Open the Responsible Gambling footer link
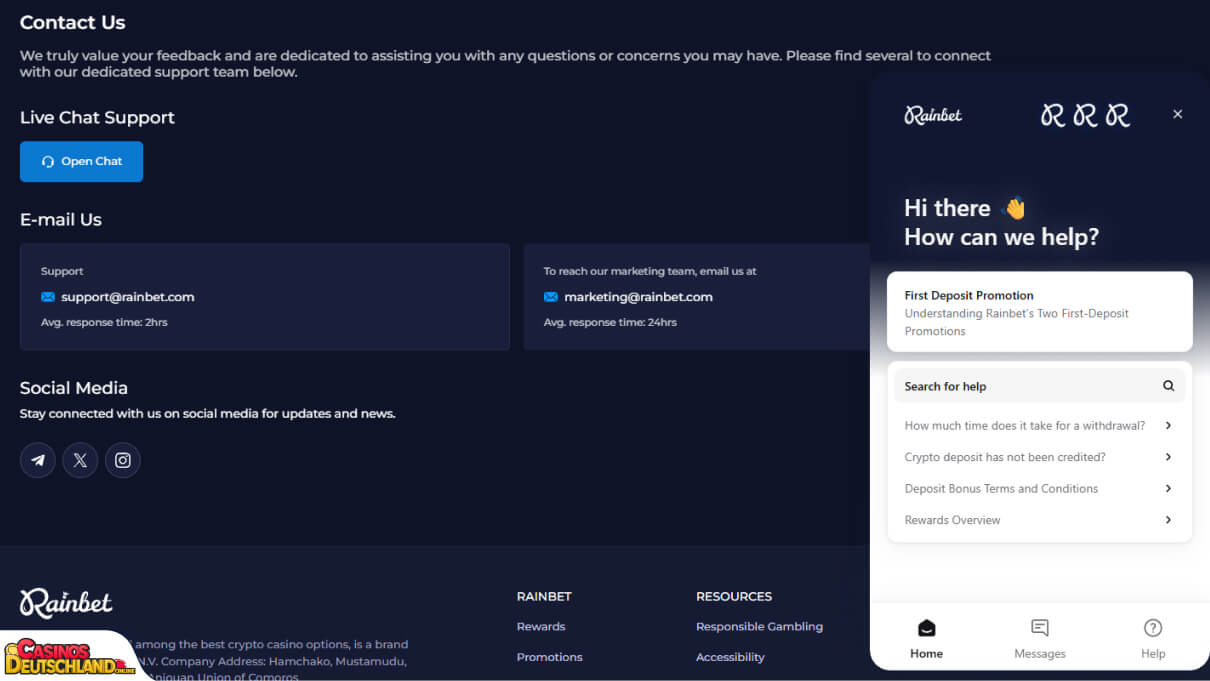This screenshot has height=681, width=1210. (760, 627)
